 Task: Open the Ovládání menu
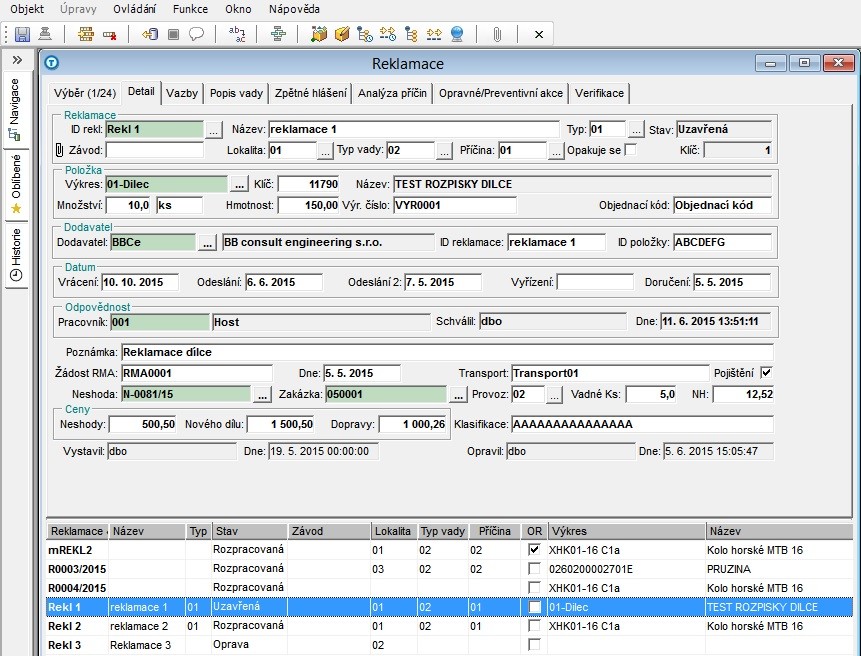tap(135, 9)
